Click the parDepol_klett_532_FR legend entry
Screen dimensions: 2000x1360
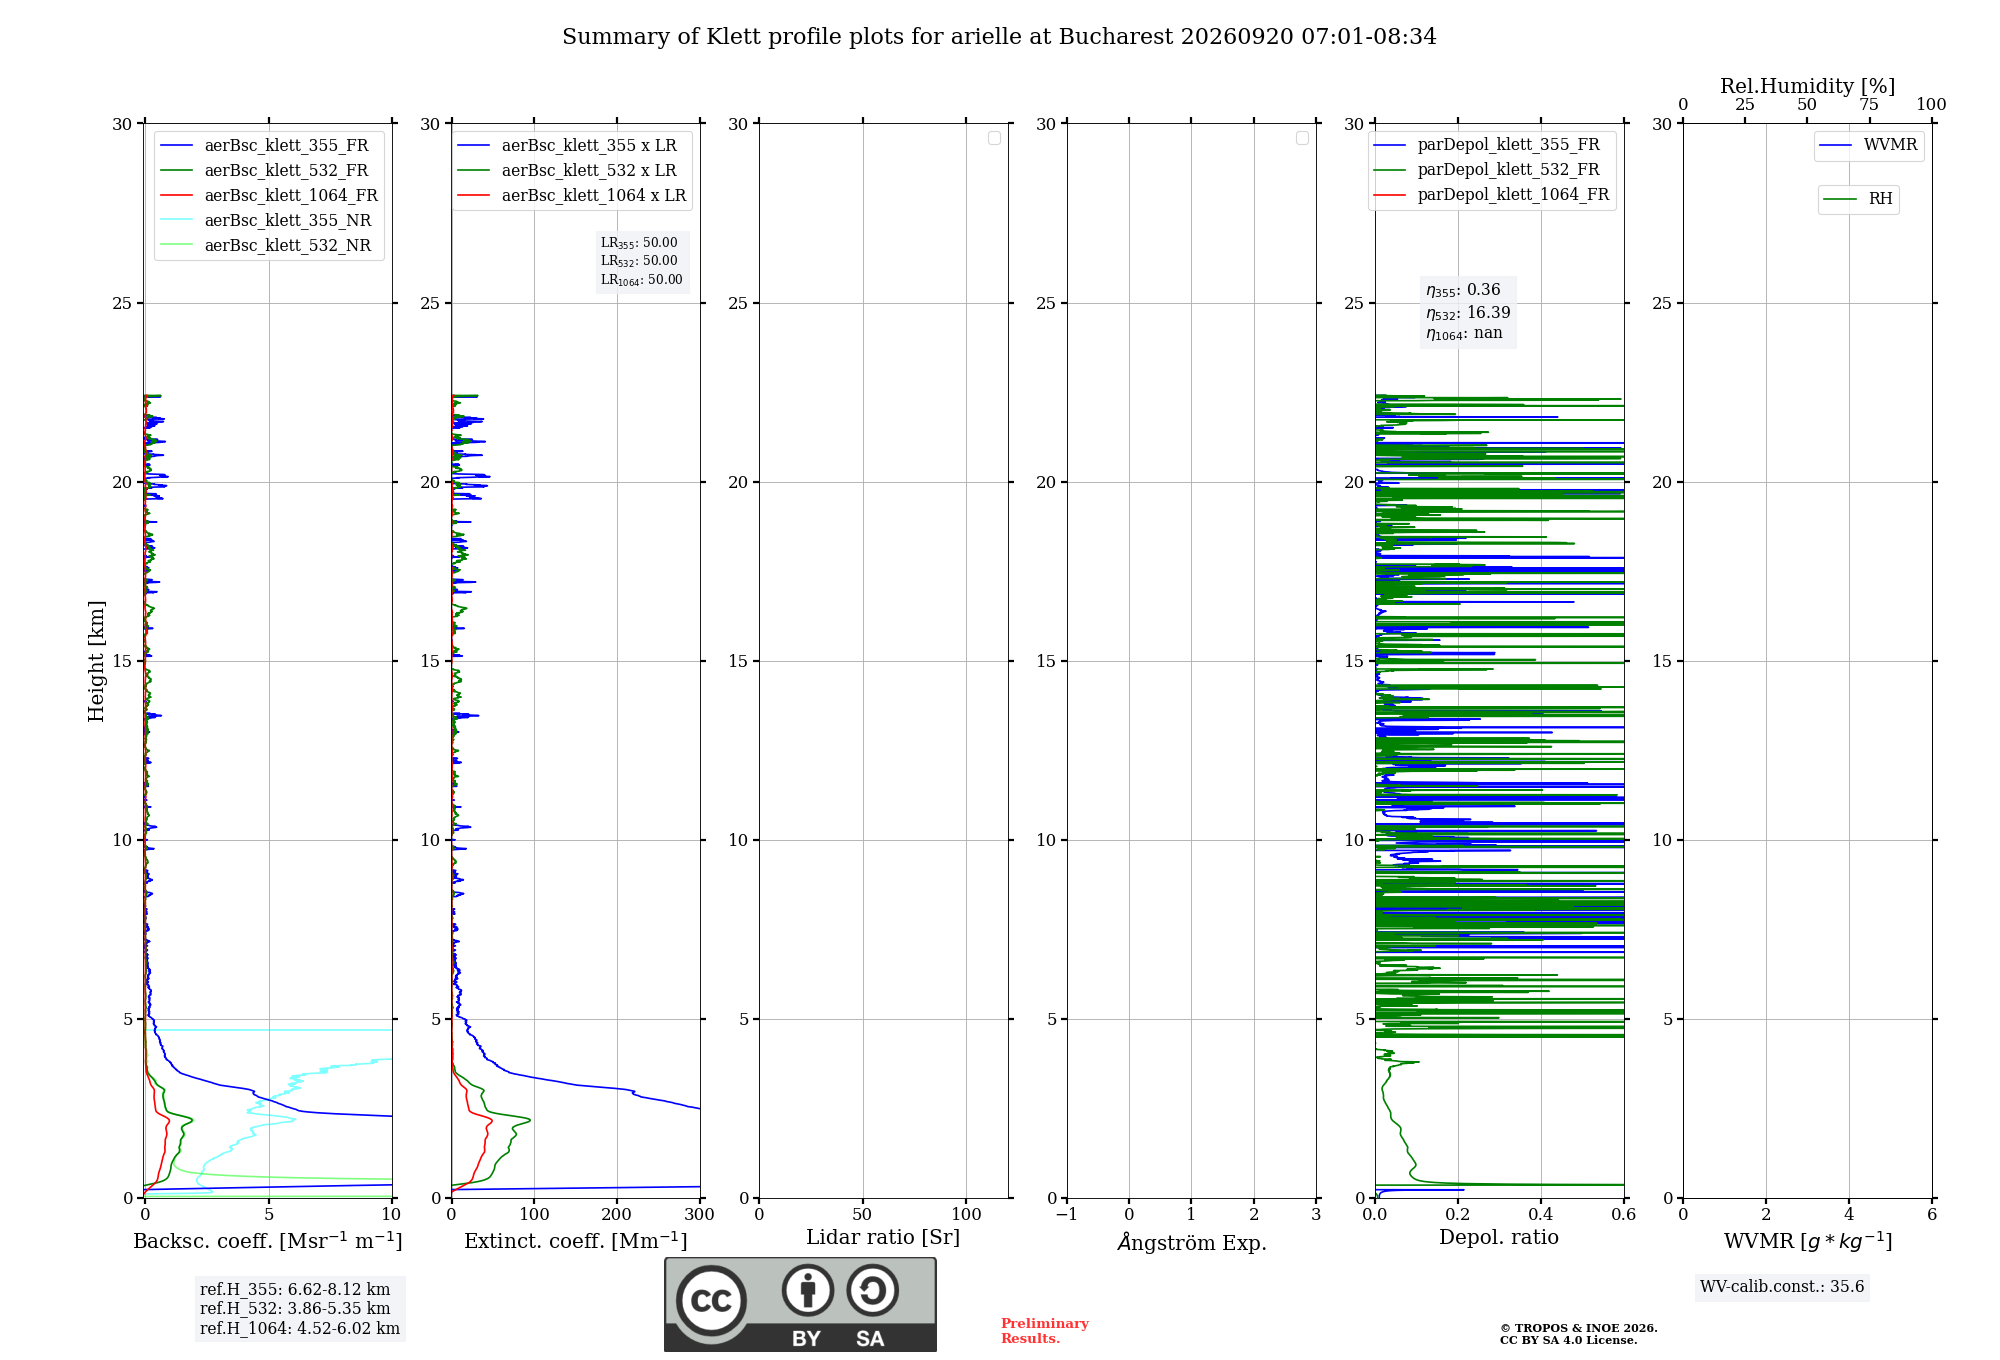[1487, 170]
